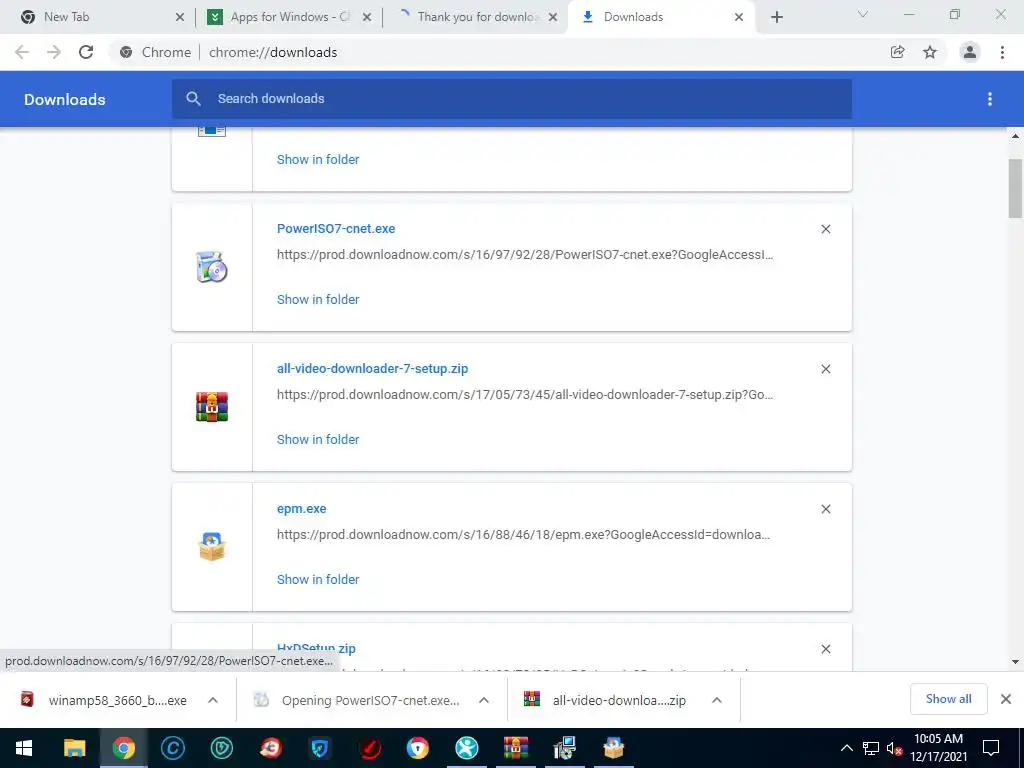Click the vertical scrollbar thumb
Image resolution: width=1024 pixels, height=768 pixels.
(x=1016, y=188)
